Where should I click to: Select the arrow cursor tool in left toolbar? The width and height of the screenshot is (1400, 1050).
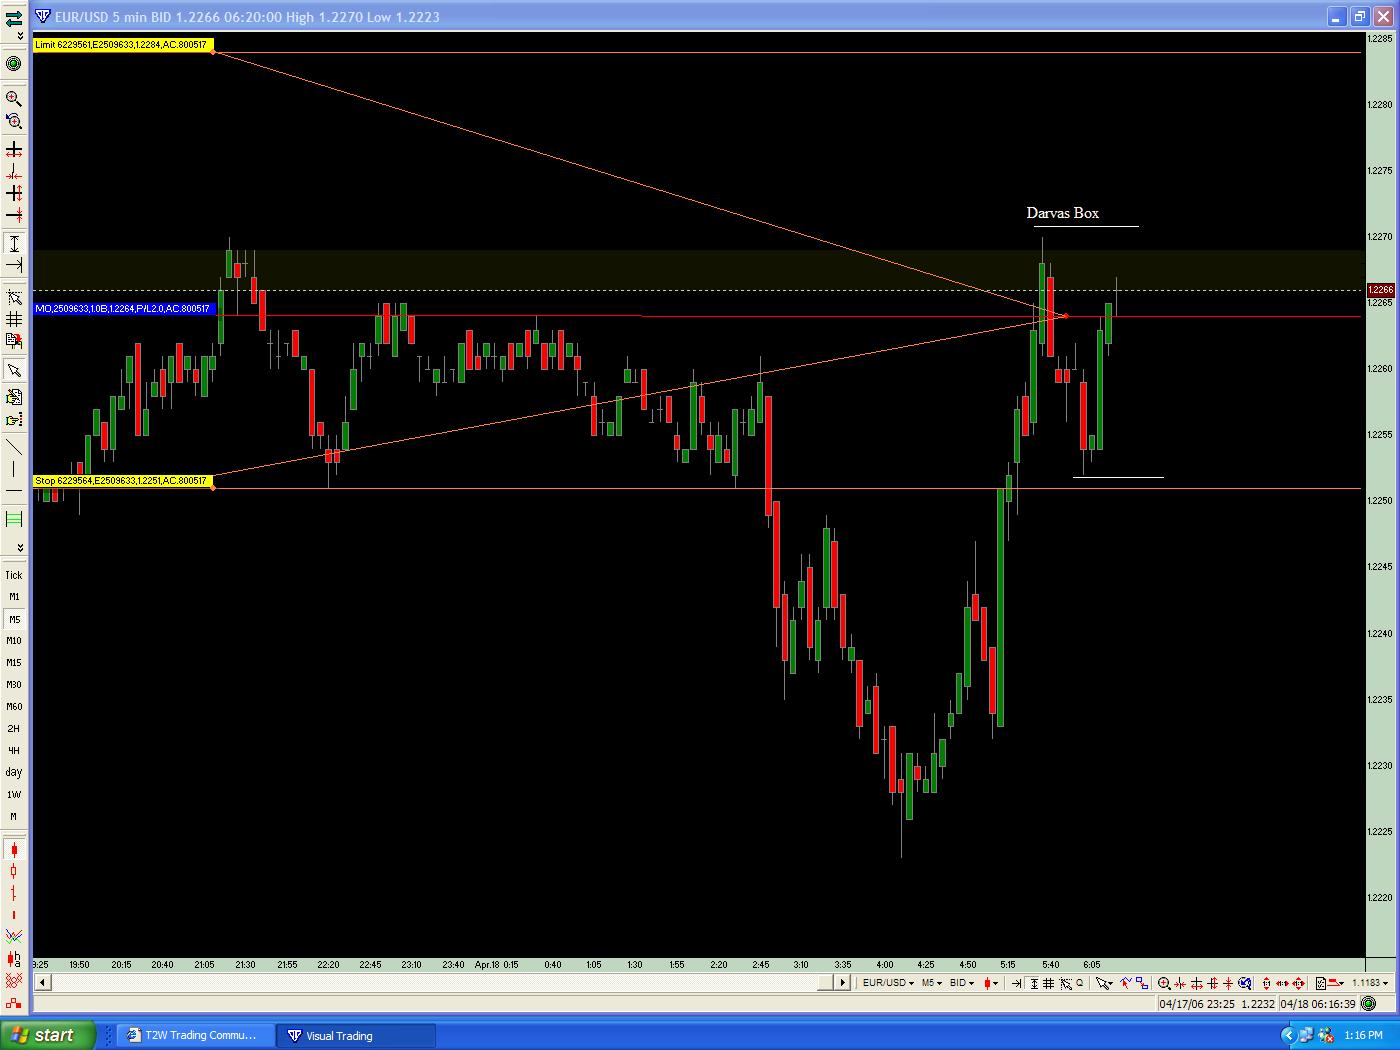coord(14,370)
